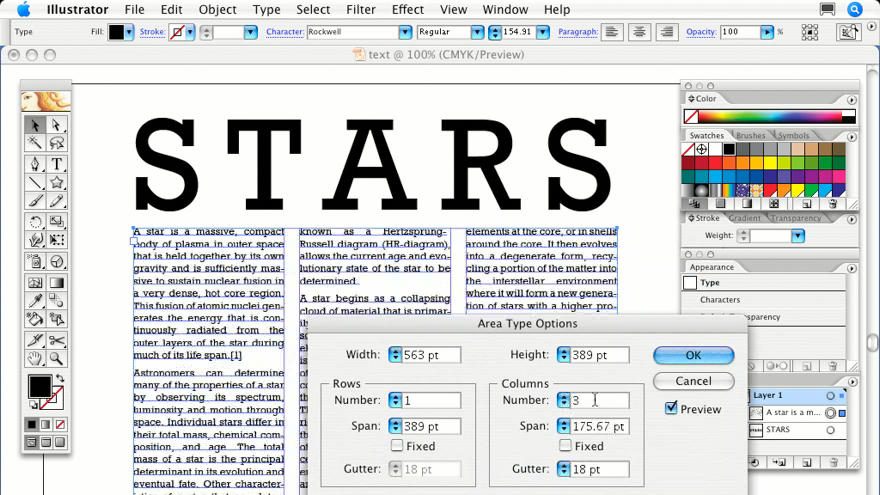Select the Type tool in toolbox
Screen dimensions: 880x495
pos(57,164)
